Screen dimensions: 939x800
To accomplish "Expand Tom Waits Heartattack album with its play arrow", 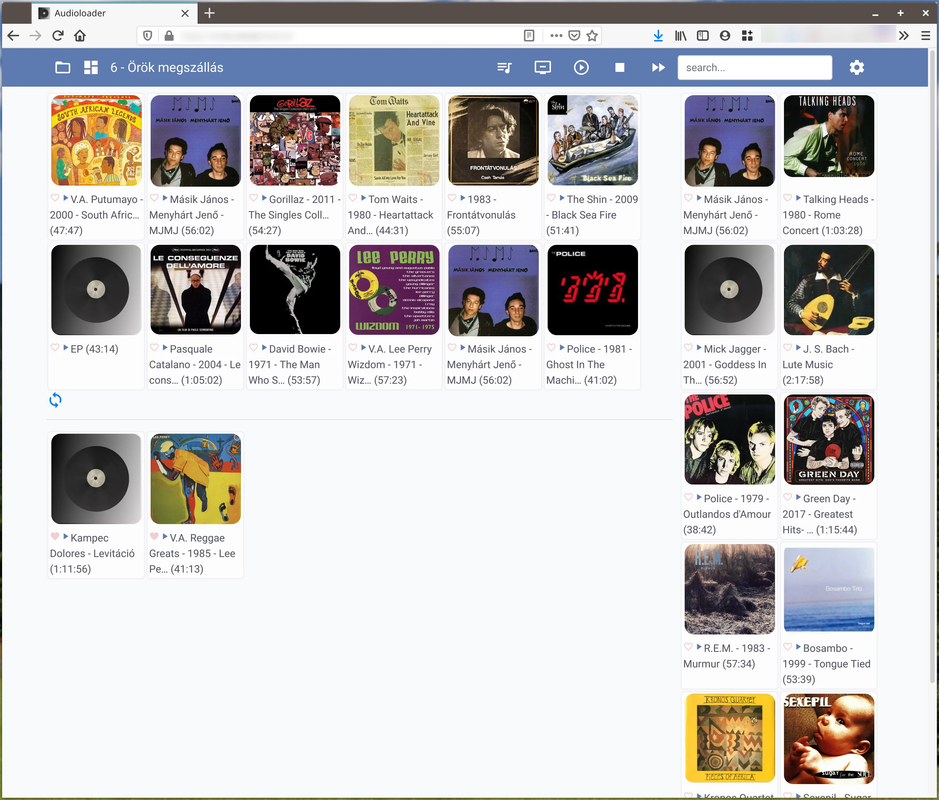I will [x=364, y=199].
